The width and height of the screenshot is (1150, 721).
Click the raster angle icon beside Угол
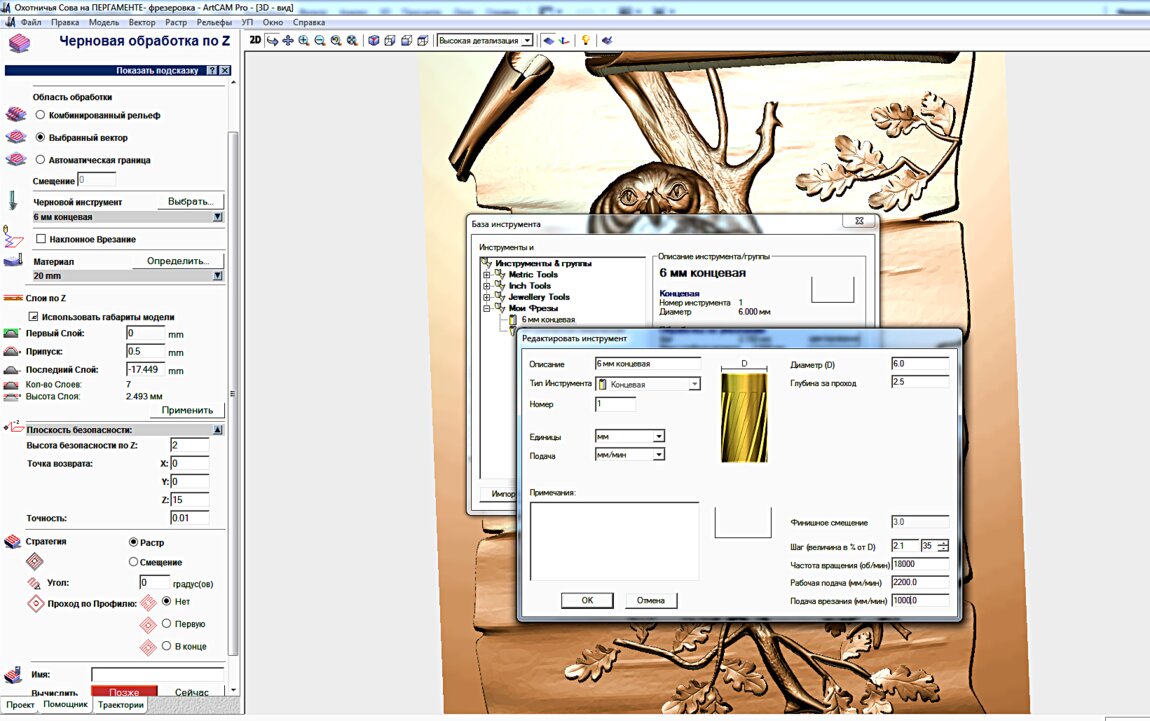(34, 583)
